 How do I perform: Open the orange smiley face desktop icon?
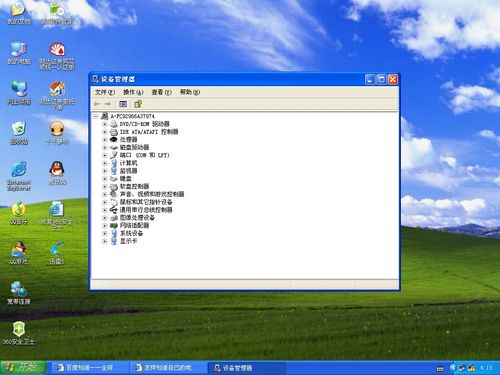pyautogui.click(x=57, y=133)
